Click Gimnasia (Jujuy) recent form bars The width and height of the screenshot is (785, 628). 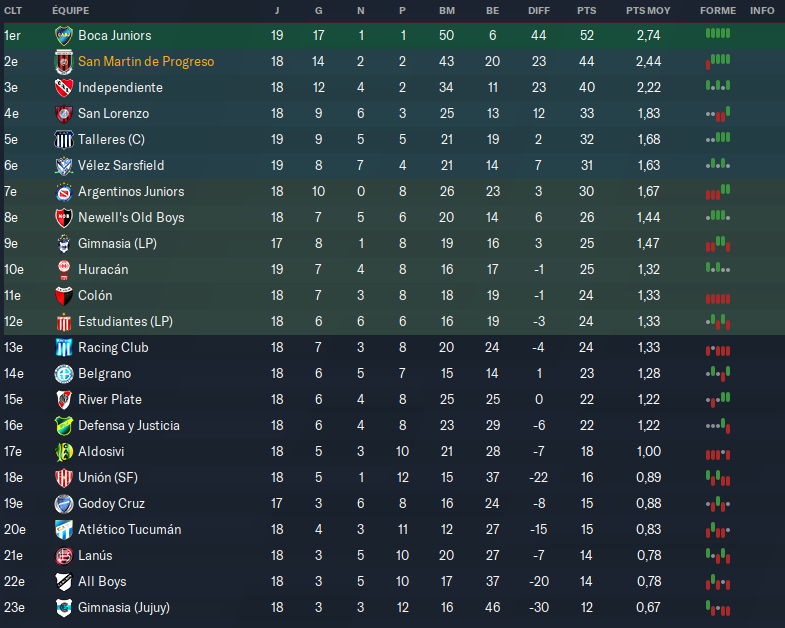[717, 607]
